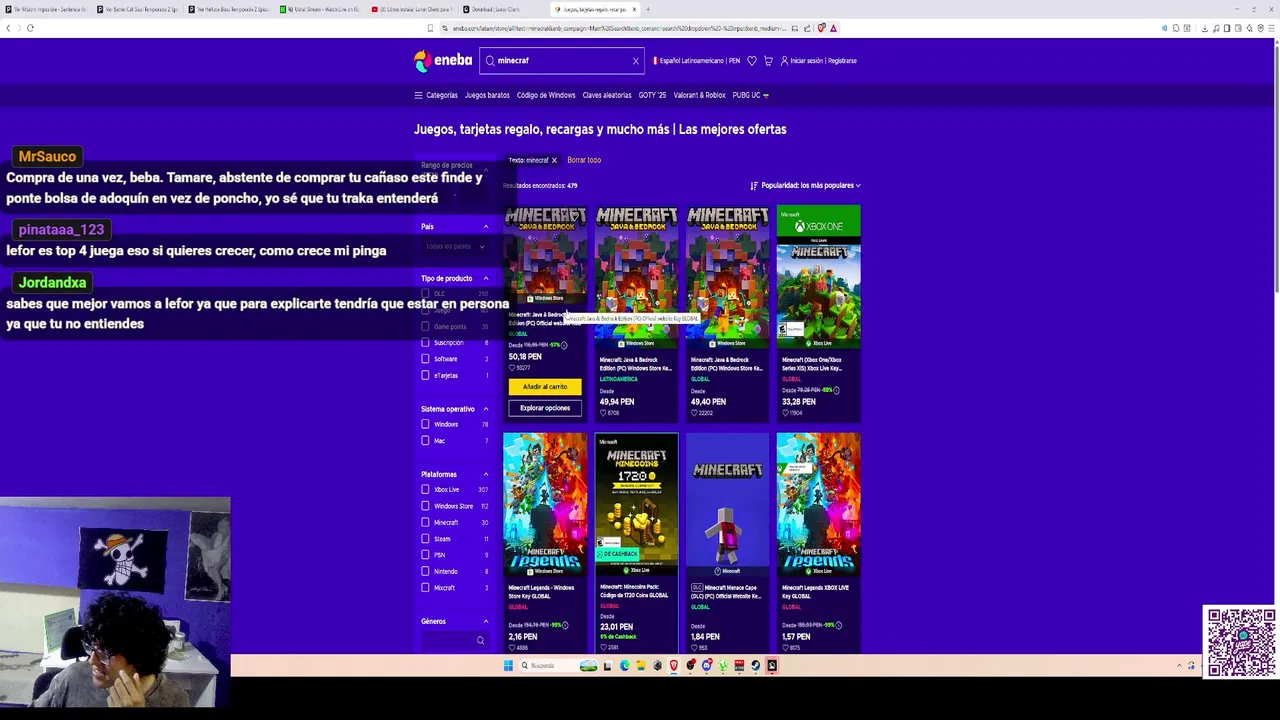This screenshot has width=1280, height=720.
Task: Click the heart count 93277 on first product
Action: coord(520,368)
